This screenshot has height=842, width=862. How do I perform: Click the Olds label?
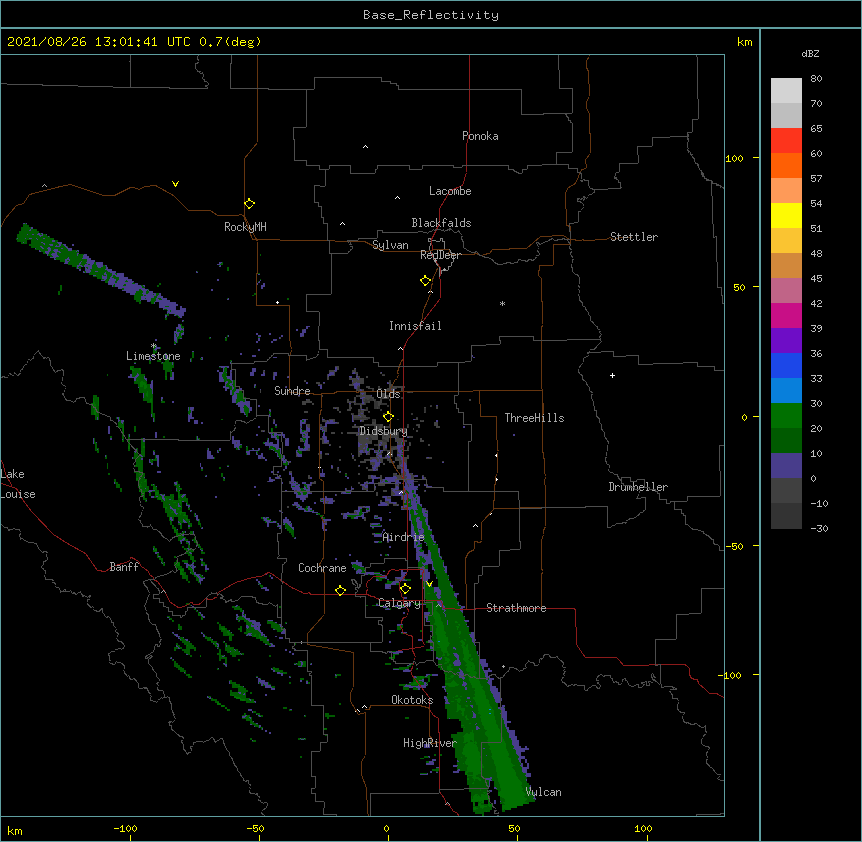[389, 394]
